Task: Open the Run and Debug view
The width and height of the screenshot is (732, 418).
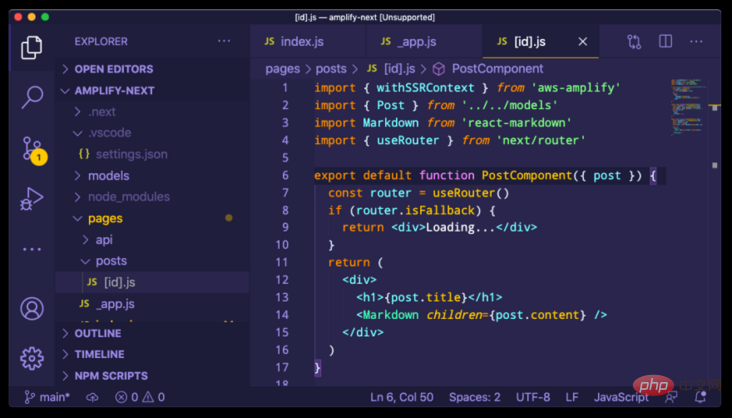Action: click(32, 199)
